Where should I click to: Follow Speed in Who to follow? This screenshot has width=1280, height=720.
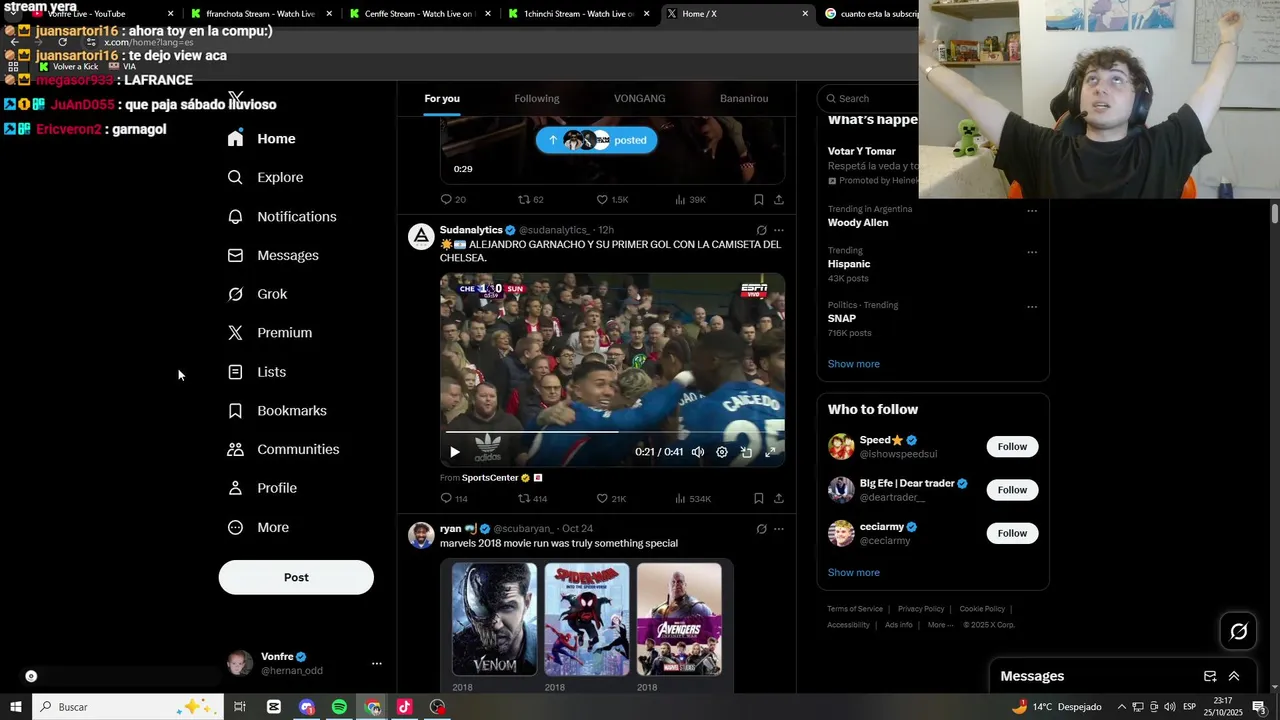coord(1012,447)
